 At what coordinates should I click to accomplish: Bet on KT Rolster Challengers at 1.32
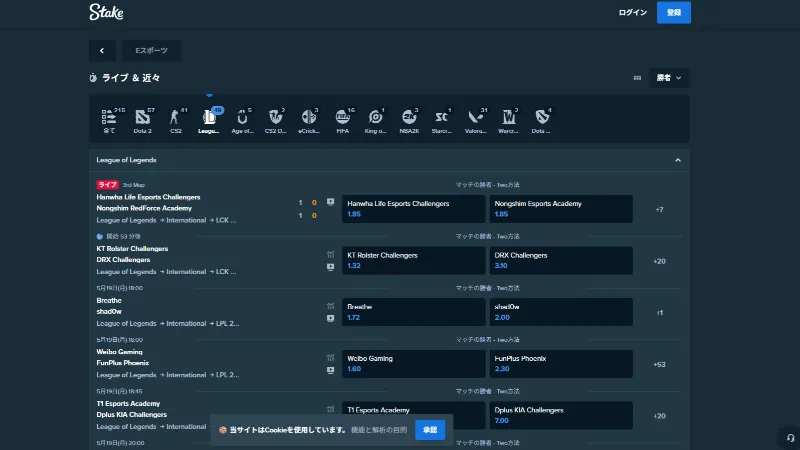pyautogui.click(x=413, y=260)
